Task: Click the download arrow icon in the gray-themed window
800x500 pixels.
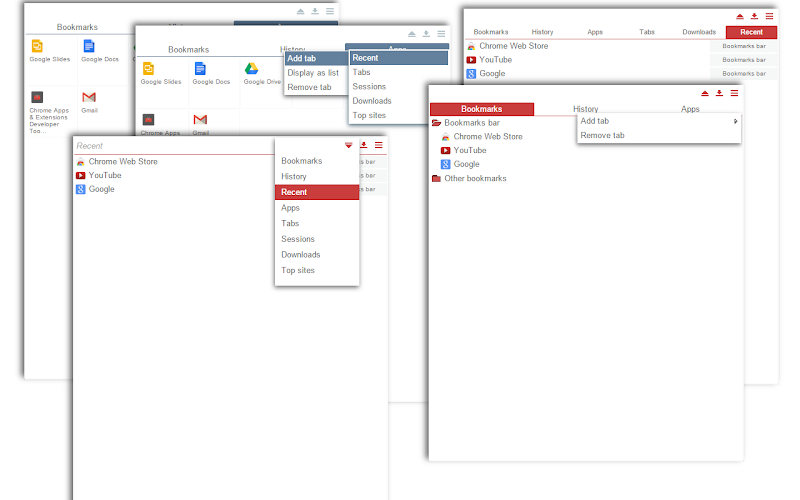Action: (315, 11)
